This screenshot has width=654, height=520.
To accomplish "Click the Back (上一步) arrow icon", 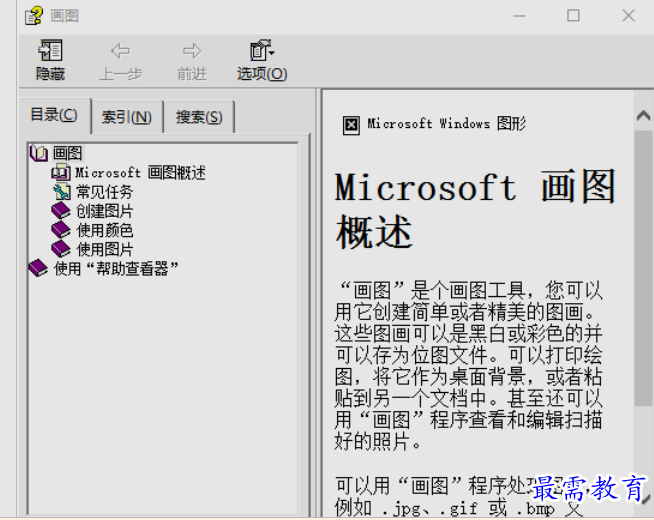I will (121, 51).
